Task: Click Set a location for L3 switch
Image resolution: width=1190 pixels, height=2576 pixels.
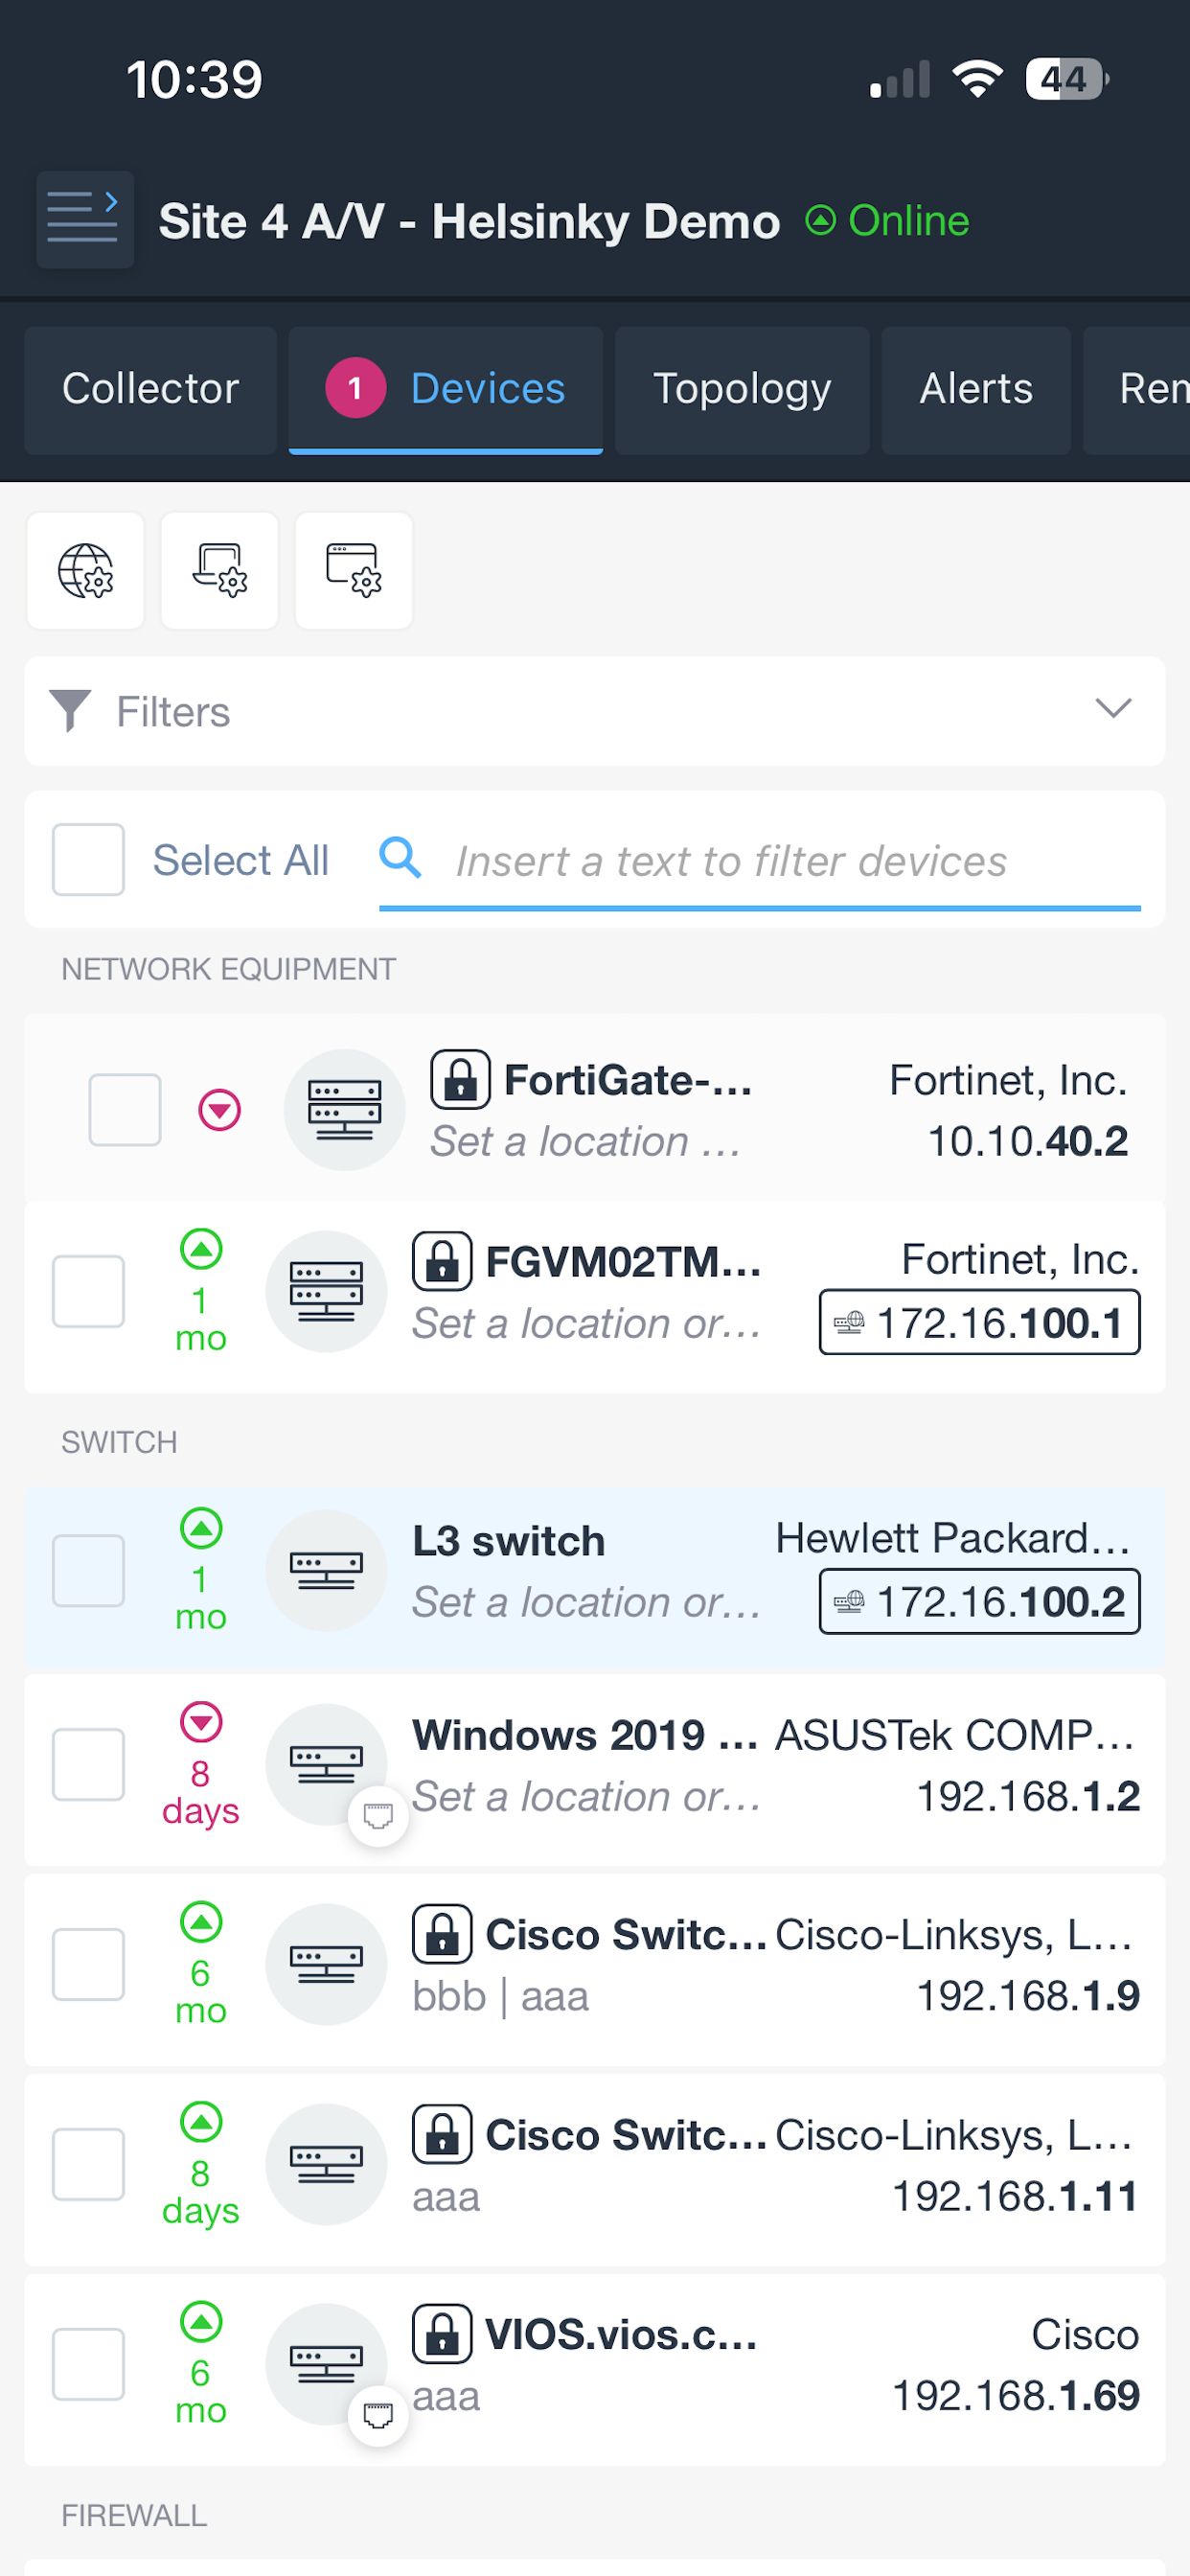Action: tap(586, 1602)
